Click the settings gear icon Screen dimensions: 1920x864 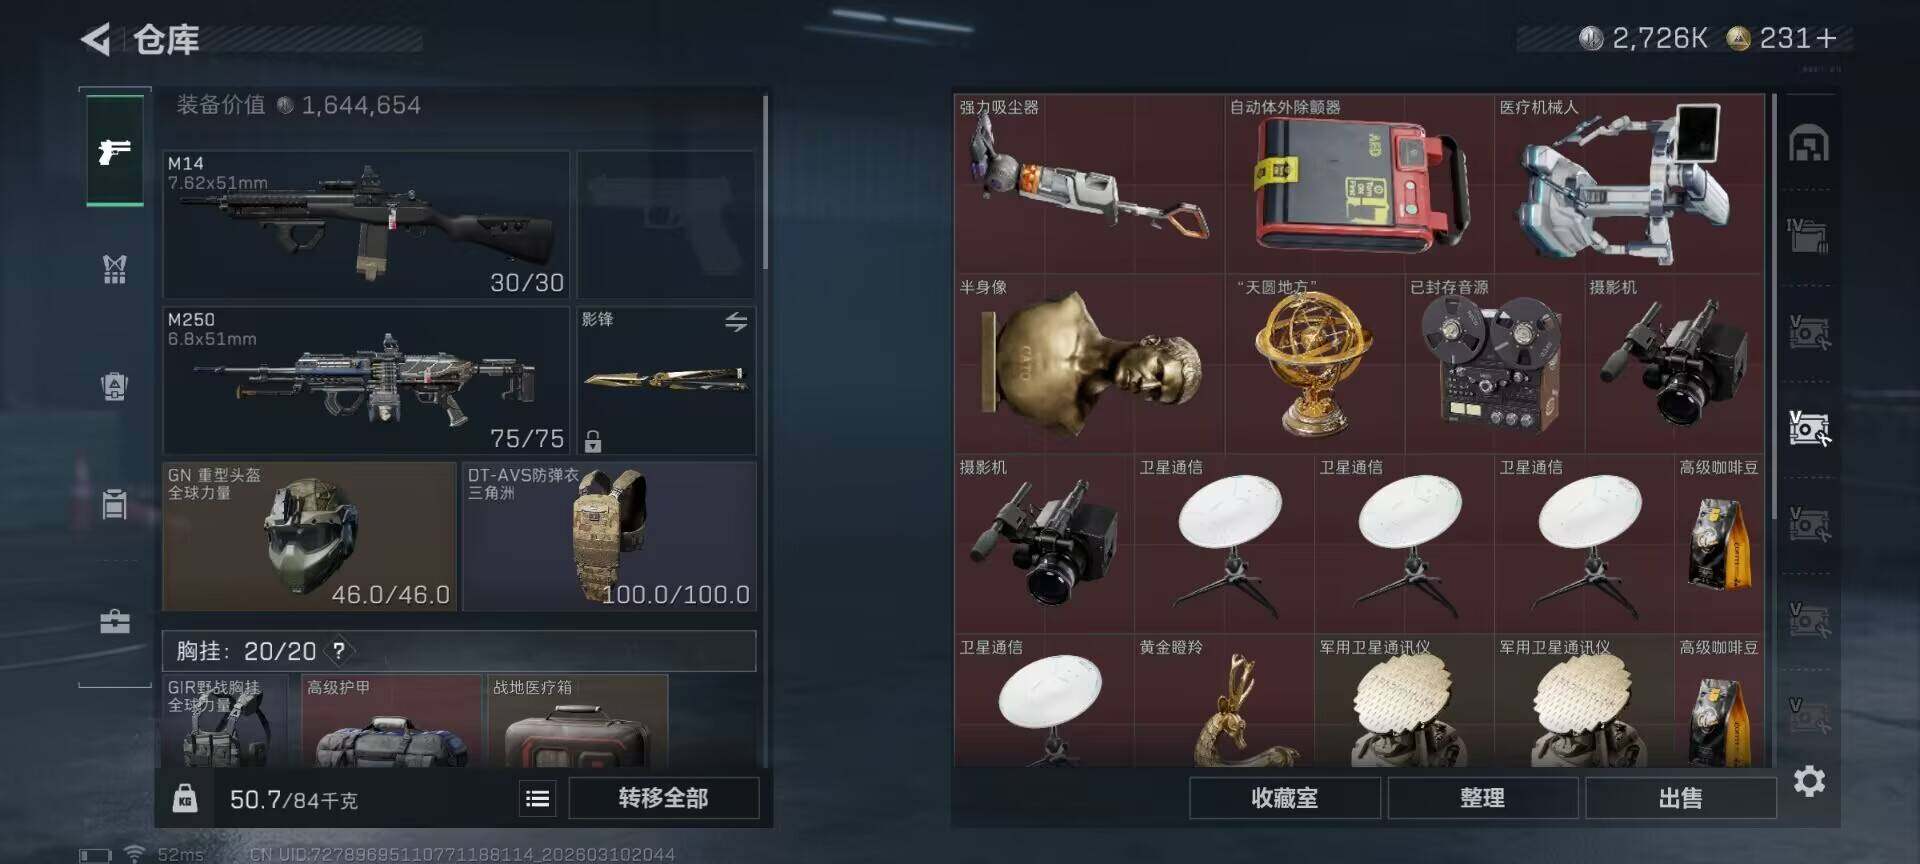click(1809, 781)
